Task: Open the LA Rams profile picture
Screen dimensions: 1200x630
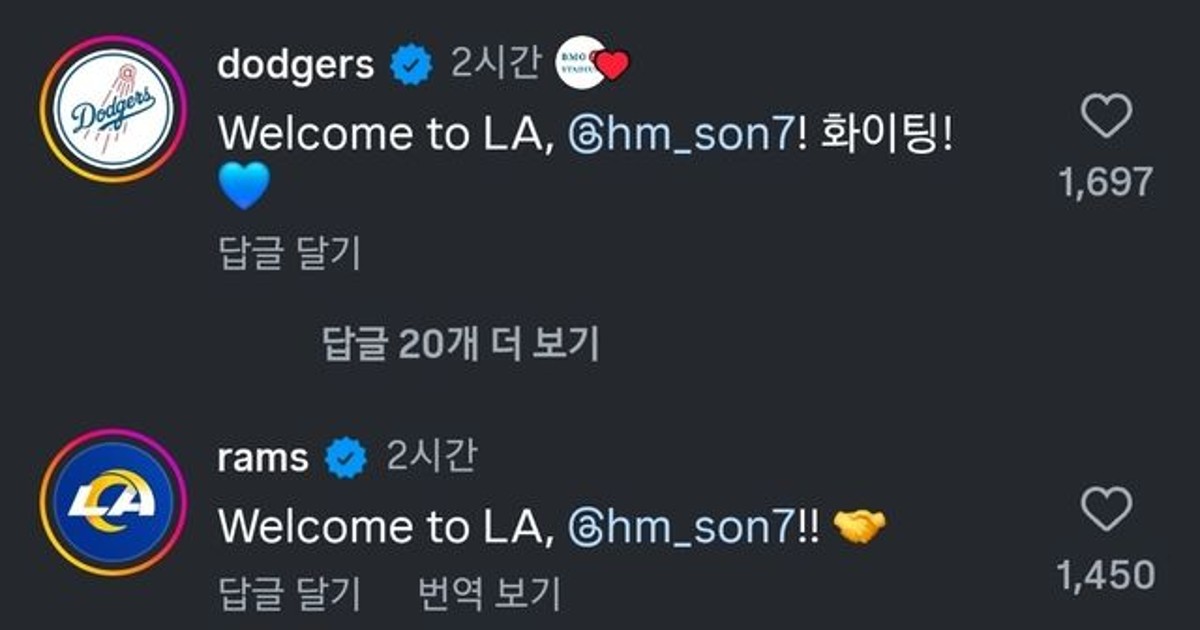Action: (112, 502)
